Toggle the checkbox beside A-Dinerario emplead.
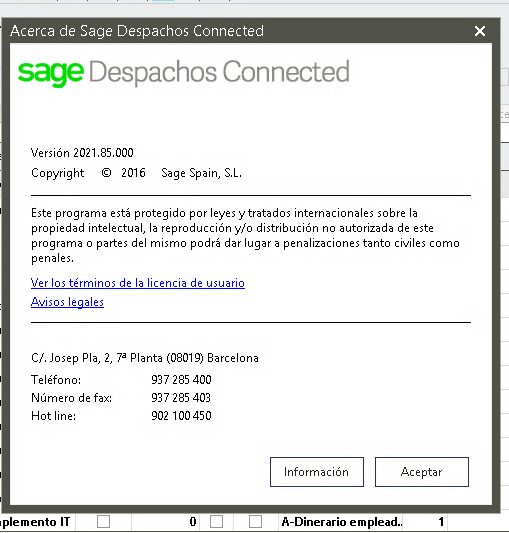 [x=255, y=521]
